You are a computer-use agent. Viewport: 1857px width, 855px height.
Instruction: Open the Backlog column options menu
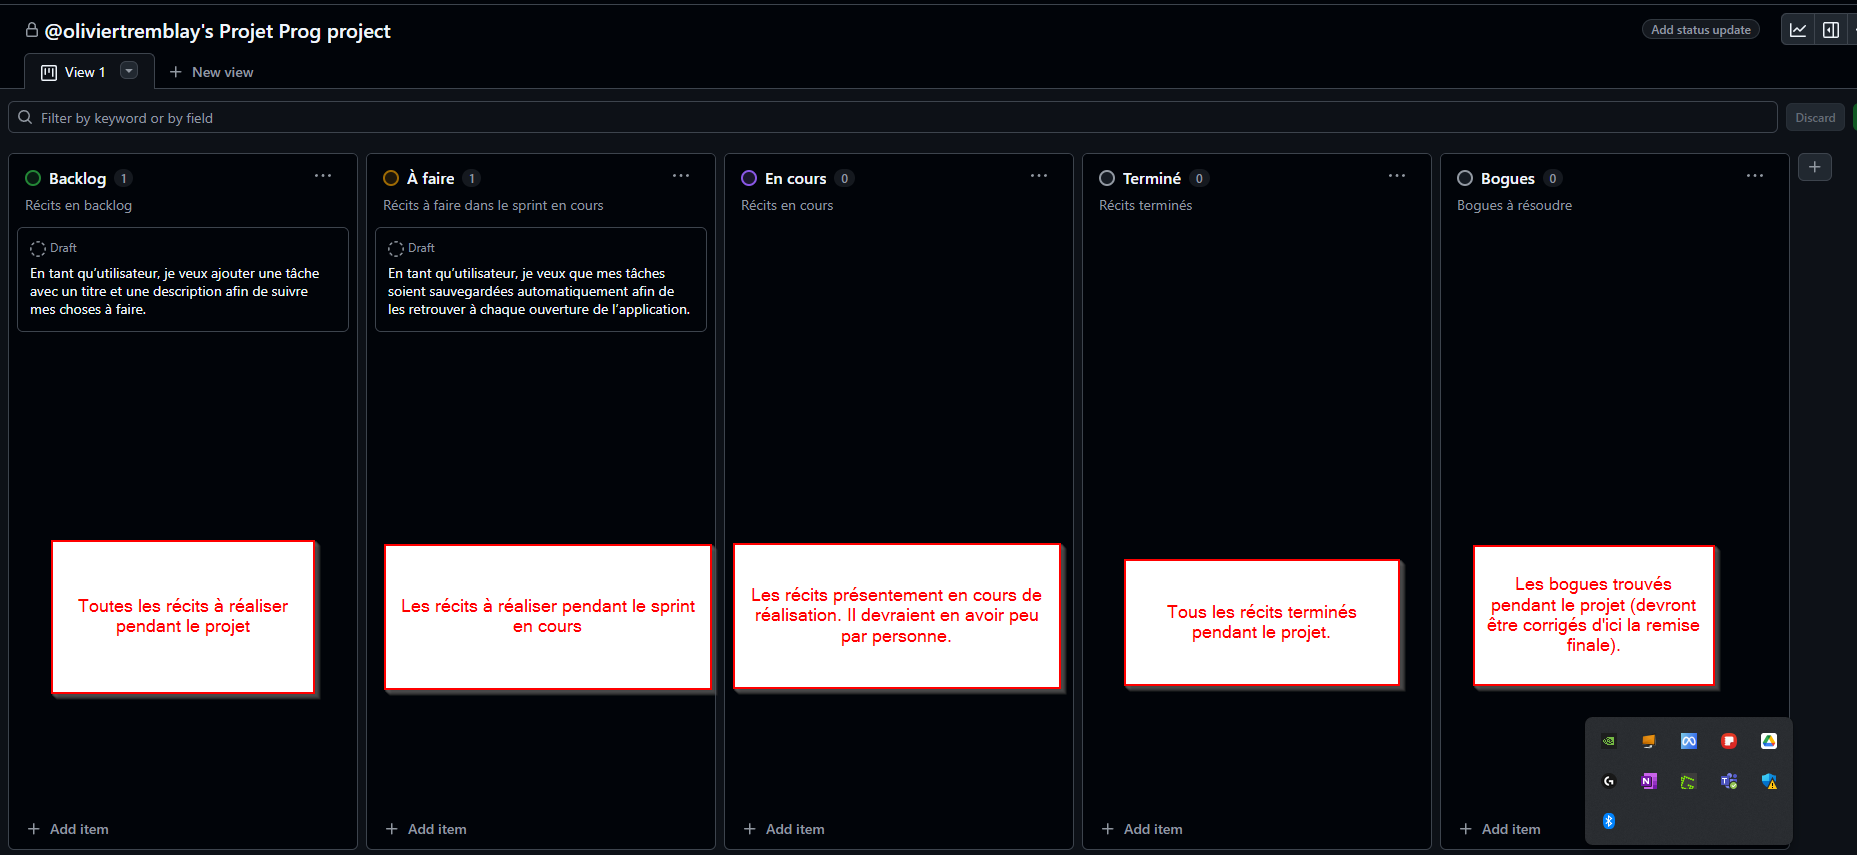pyautogui.click(x=323, y=176)
